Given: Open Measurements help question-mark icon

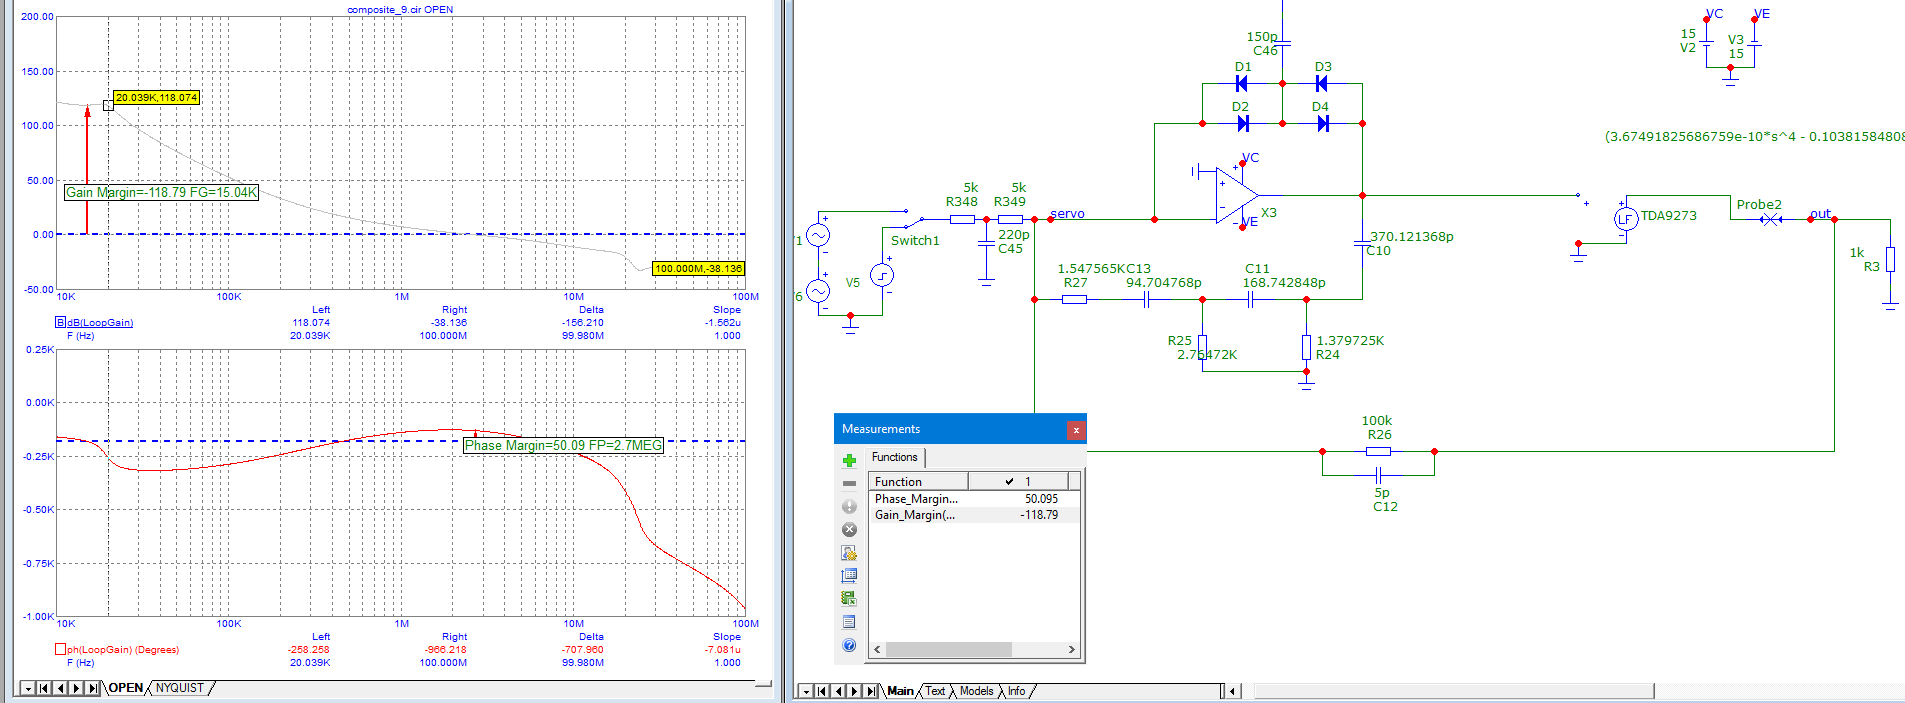Looking at the screenshot, I should point(849,645).
